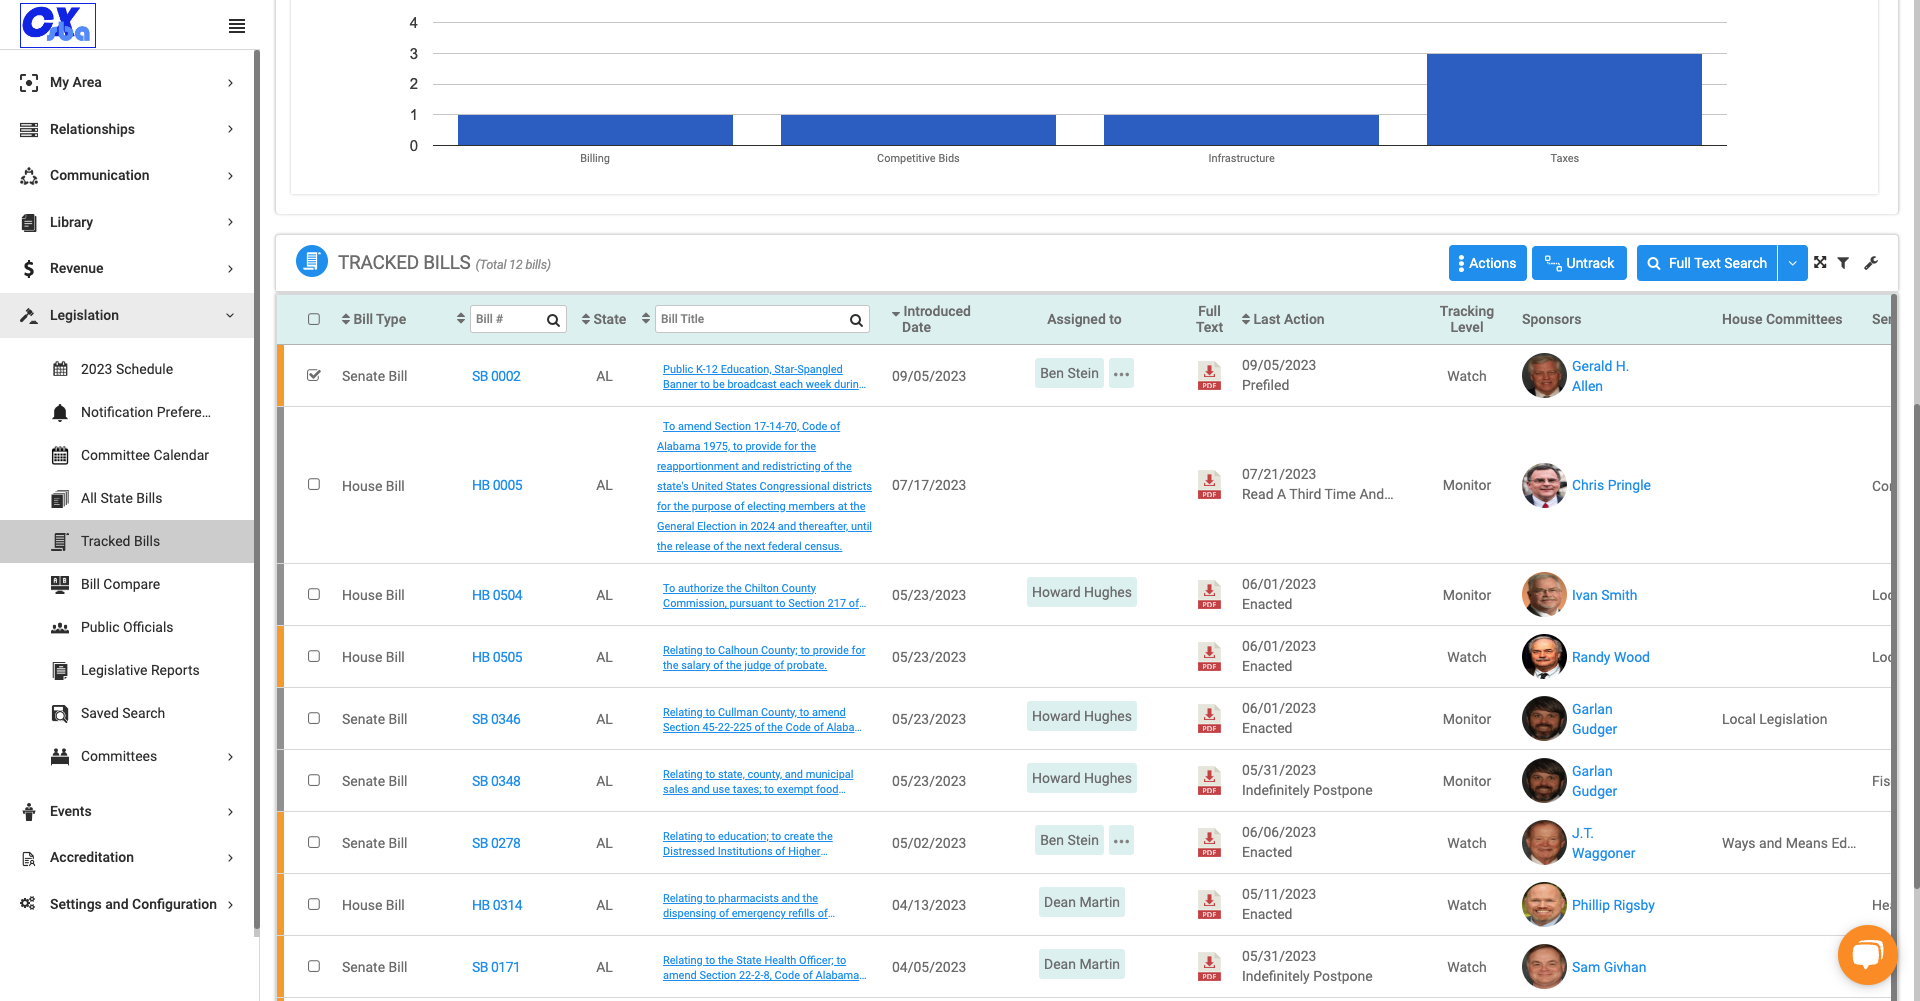Screen dimensions: 1920x1001
Task: Download PDF full text for HB 0005
Action: [x=1209, y=485]
